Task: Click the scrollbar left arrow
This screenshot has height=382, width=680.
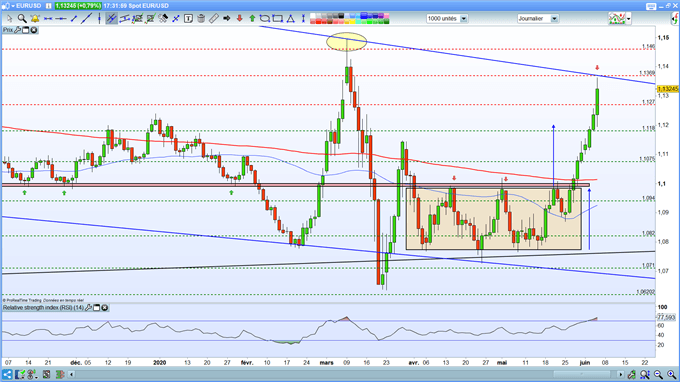Action: pos(72,374)
